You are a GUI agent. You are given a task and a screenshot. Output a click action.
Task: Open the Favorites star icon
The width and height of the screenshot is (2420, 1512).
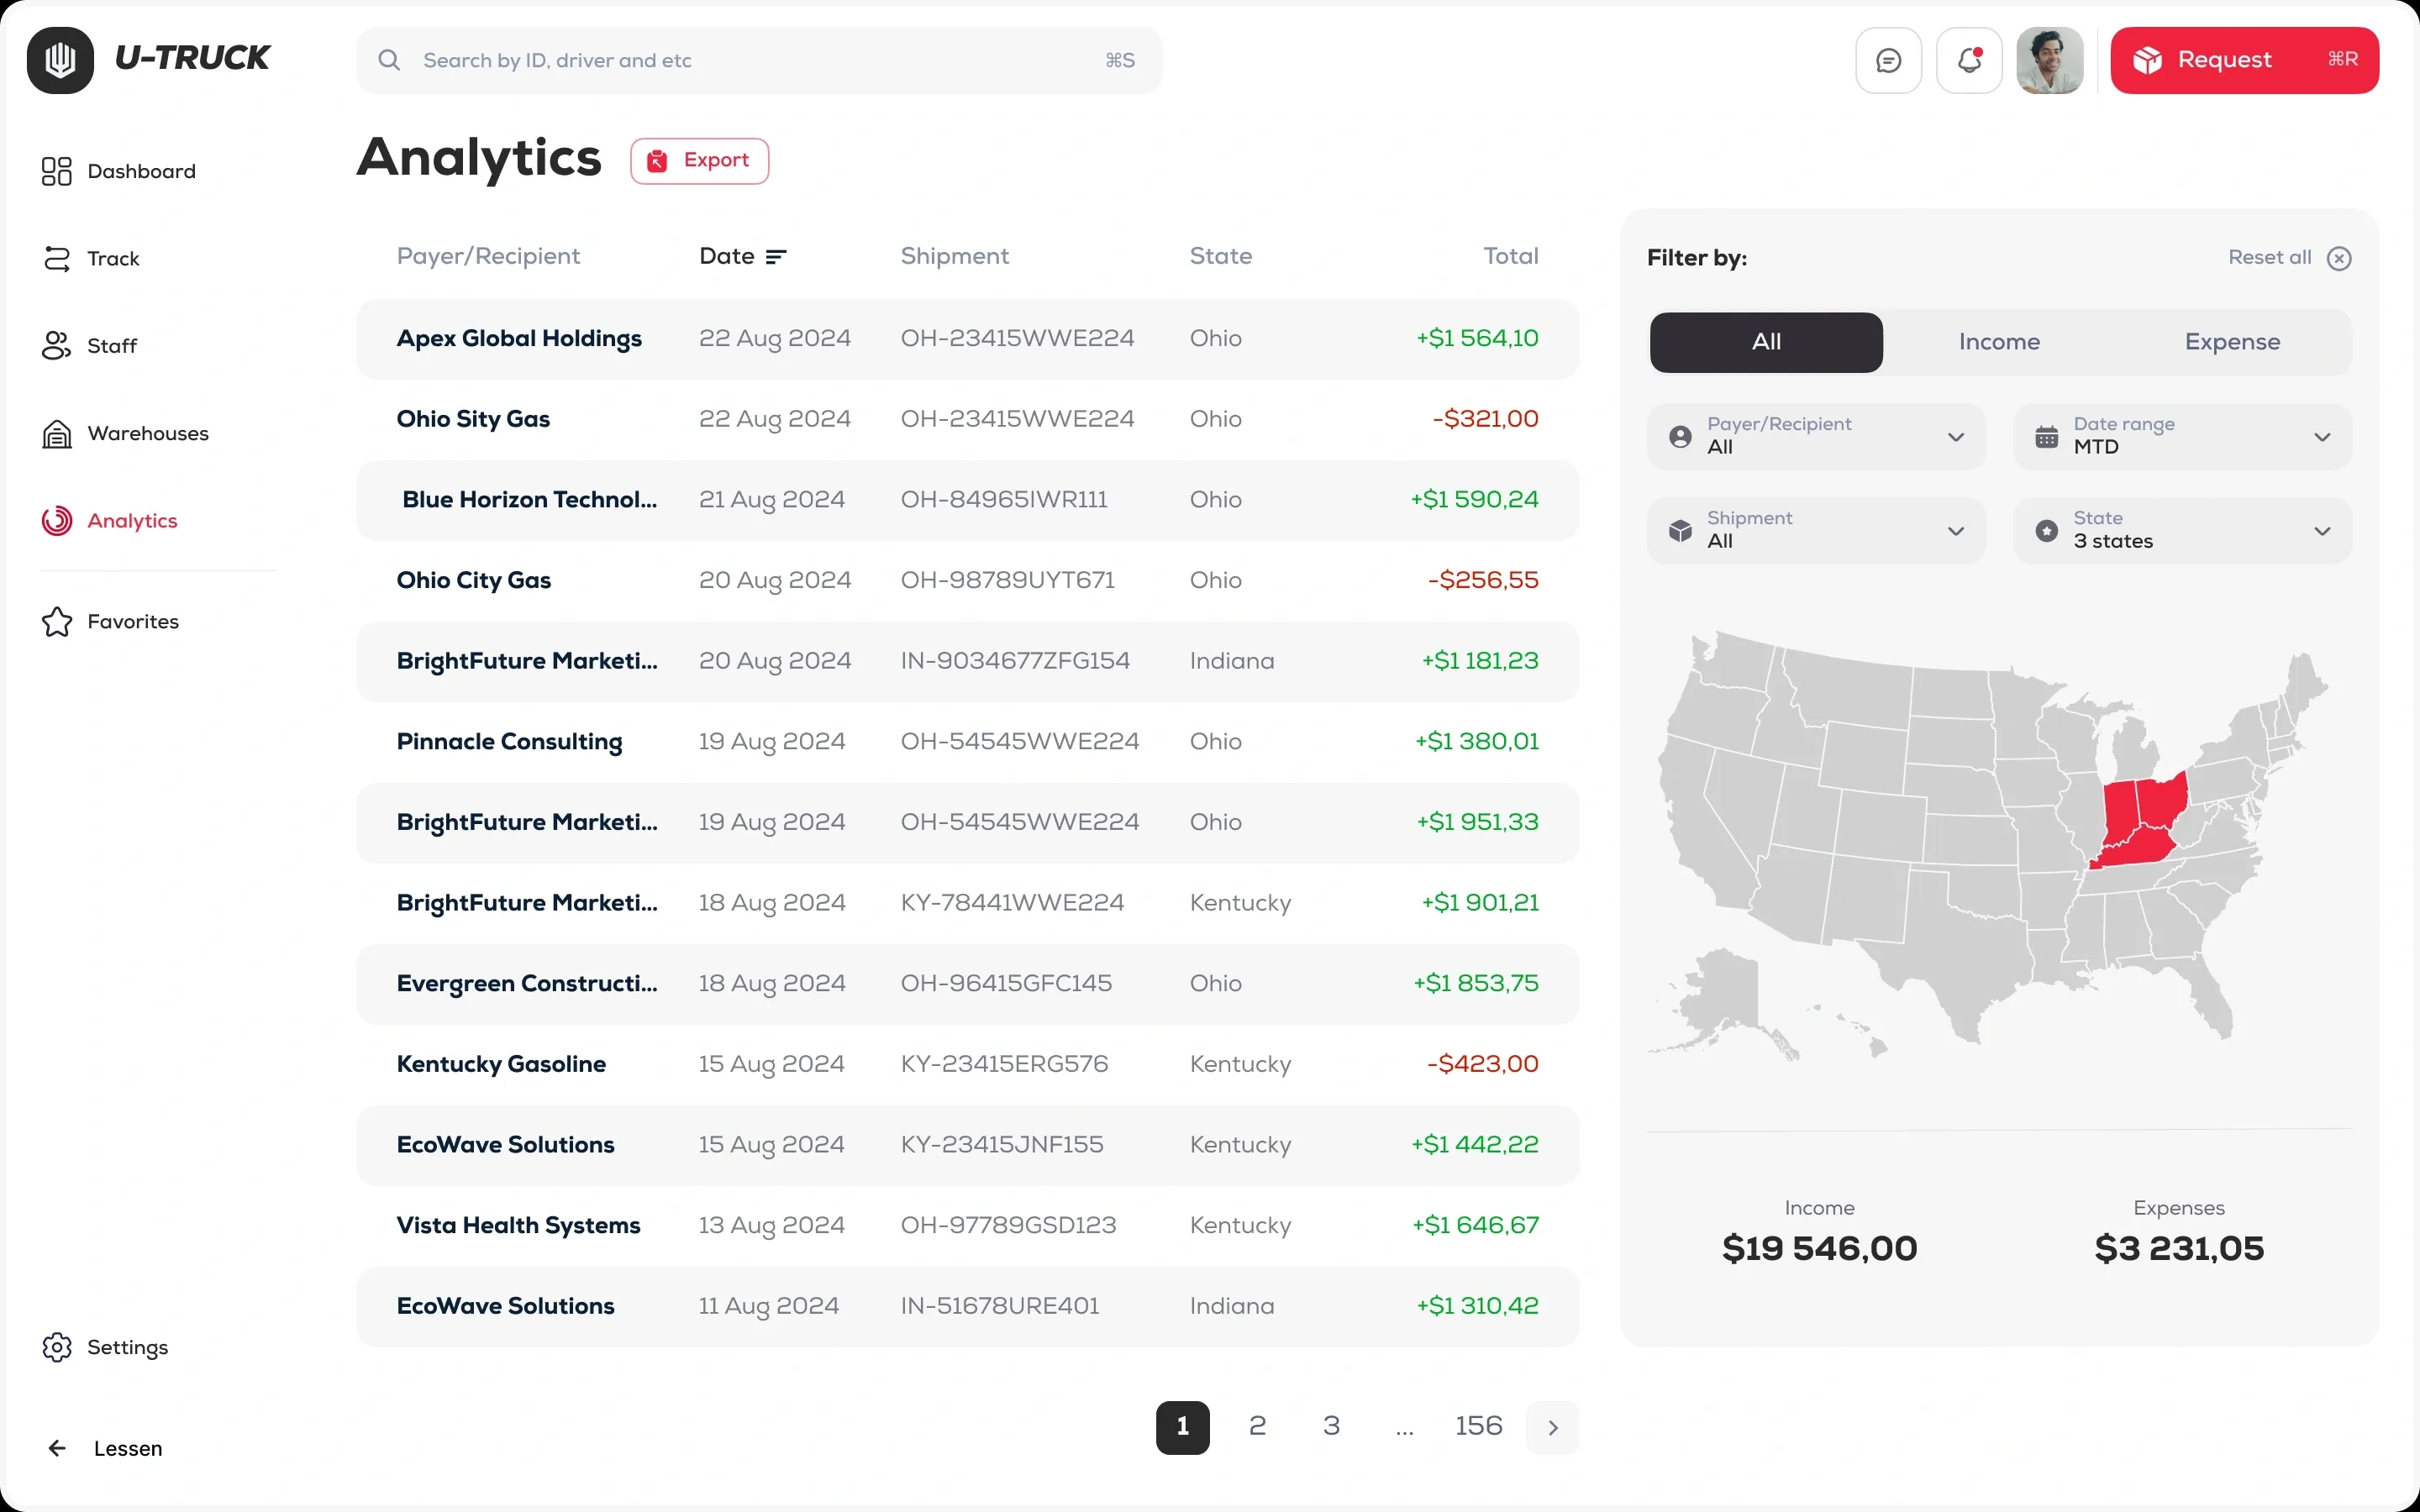[x=57, y=621]
